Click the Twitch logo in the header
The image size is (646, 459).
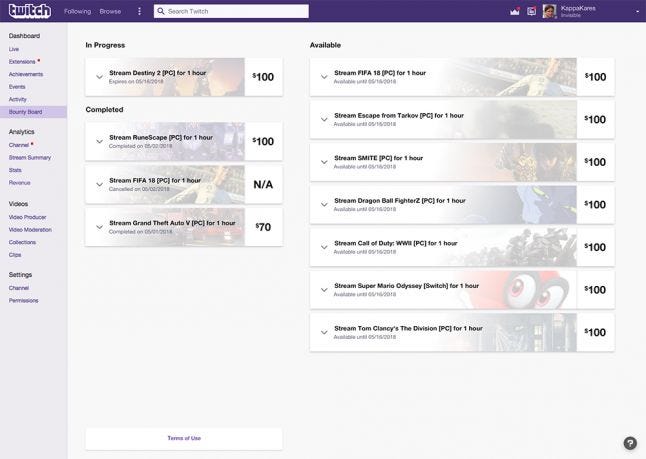pos(29,11)
